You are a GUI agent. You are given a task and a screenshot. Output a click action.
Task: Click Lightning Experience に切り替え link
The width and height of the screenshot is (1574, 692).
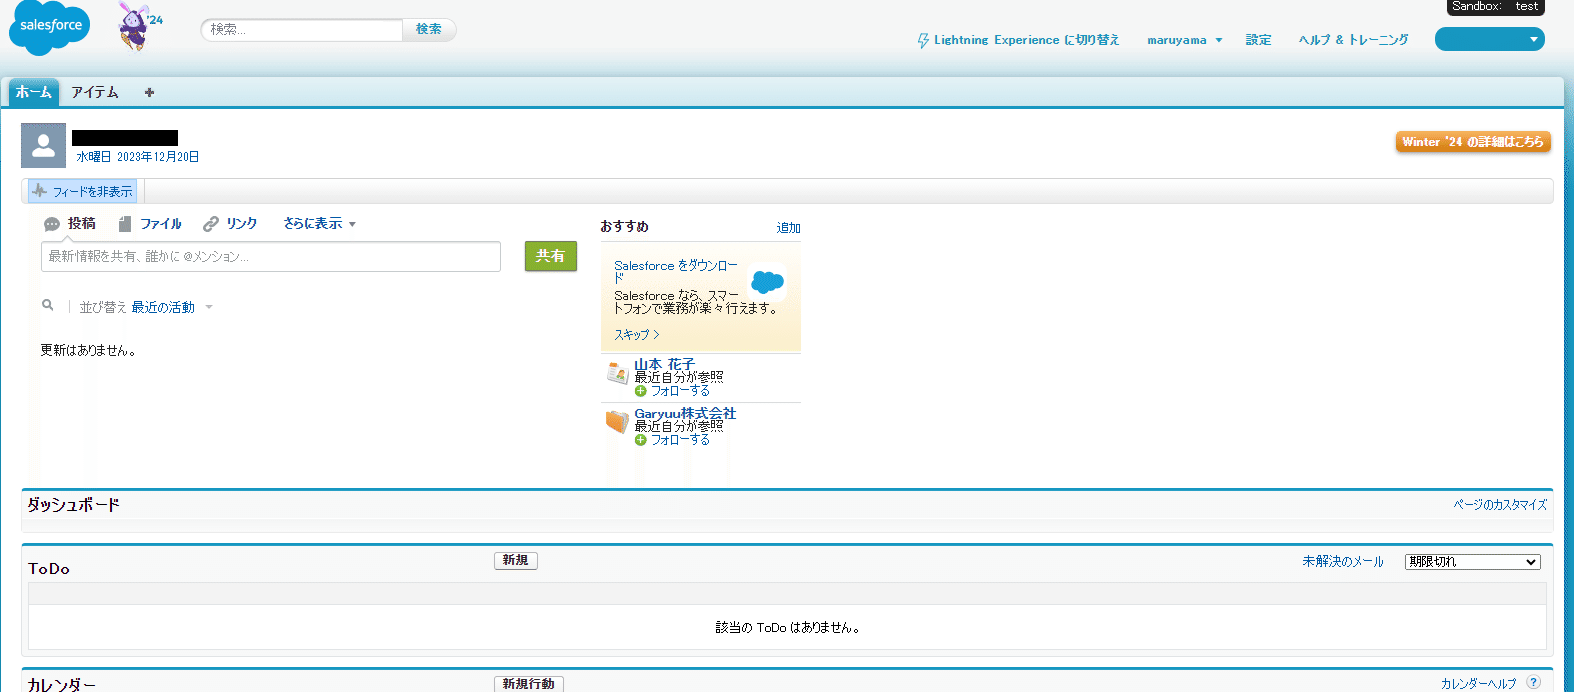[1027, 40]
